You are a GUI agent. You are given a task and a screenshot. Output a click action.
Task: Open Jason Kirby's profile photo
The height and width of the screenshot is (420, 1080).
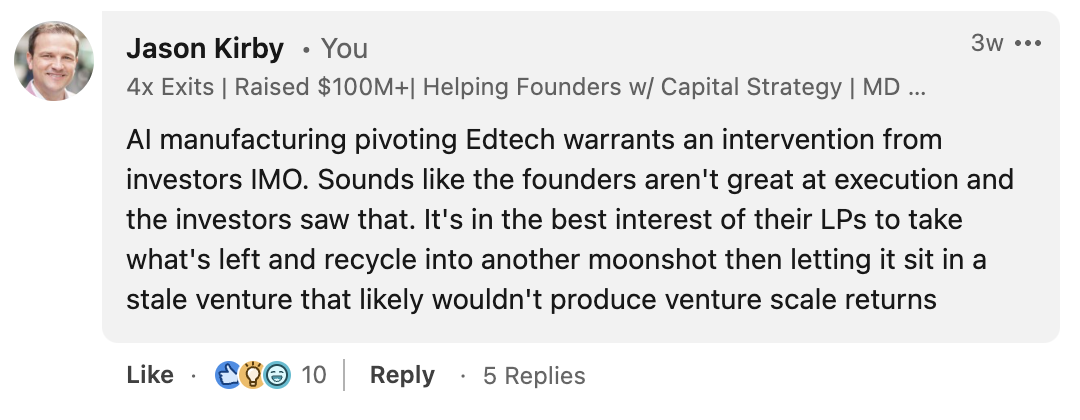coord(54,61)
